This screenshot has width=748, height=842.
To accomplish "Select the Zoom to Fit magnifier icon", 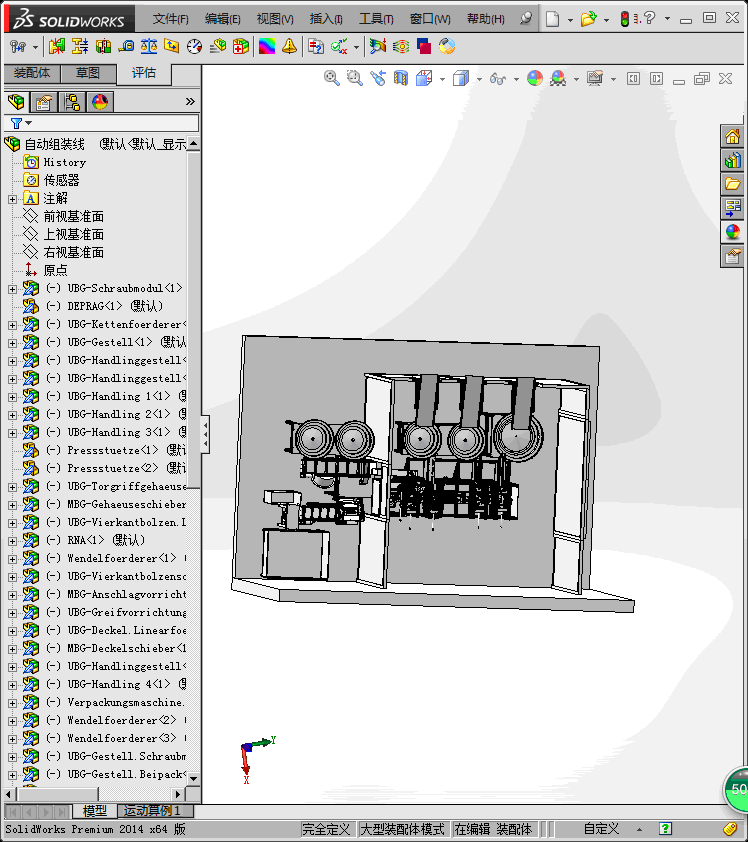I will pyautogui.click(x=331, y=78).
